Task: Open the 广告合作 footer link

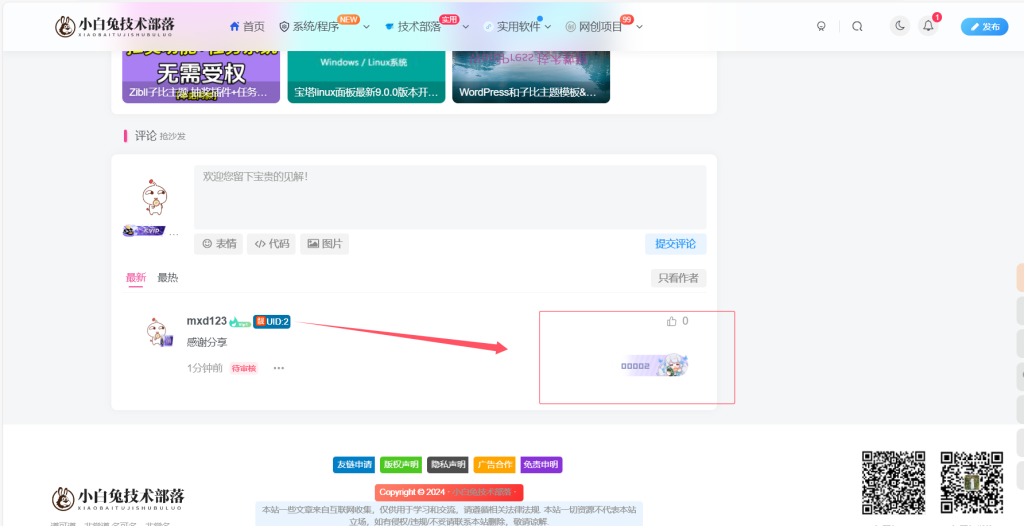Action: click(494, 465)
